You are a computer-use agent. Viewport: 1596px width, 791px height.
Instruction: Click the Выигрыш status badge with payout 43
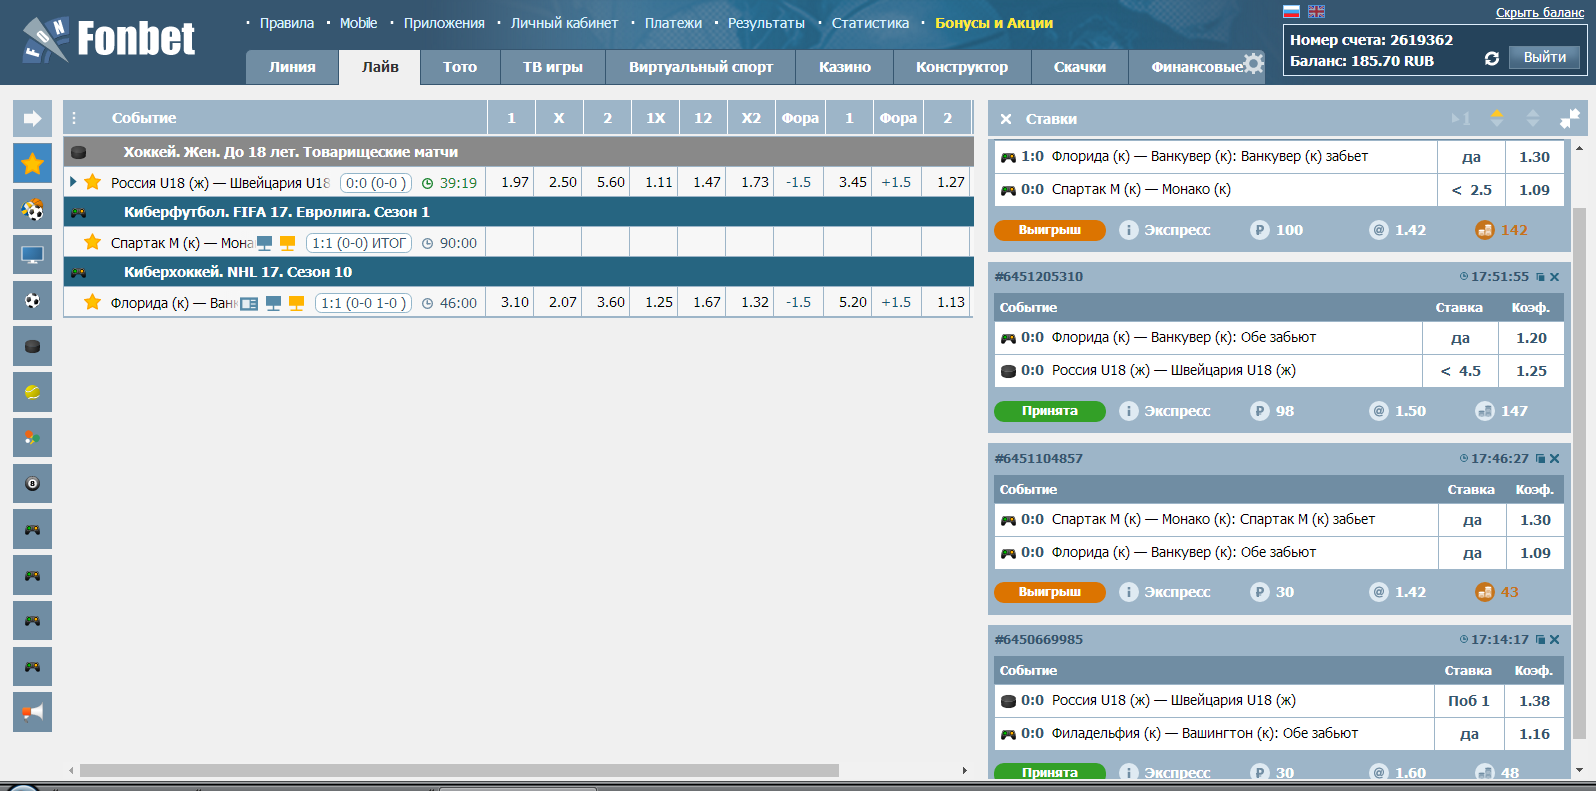pyautogui.click(x=1050, y=592)
